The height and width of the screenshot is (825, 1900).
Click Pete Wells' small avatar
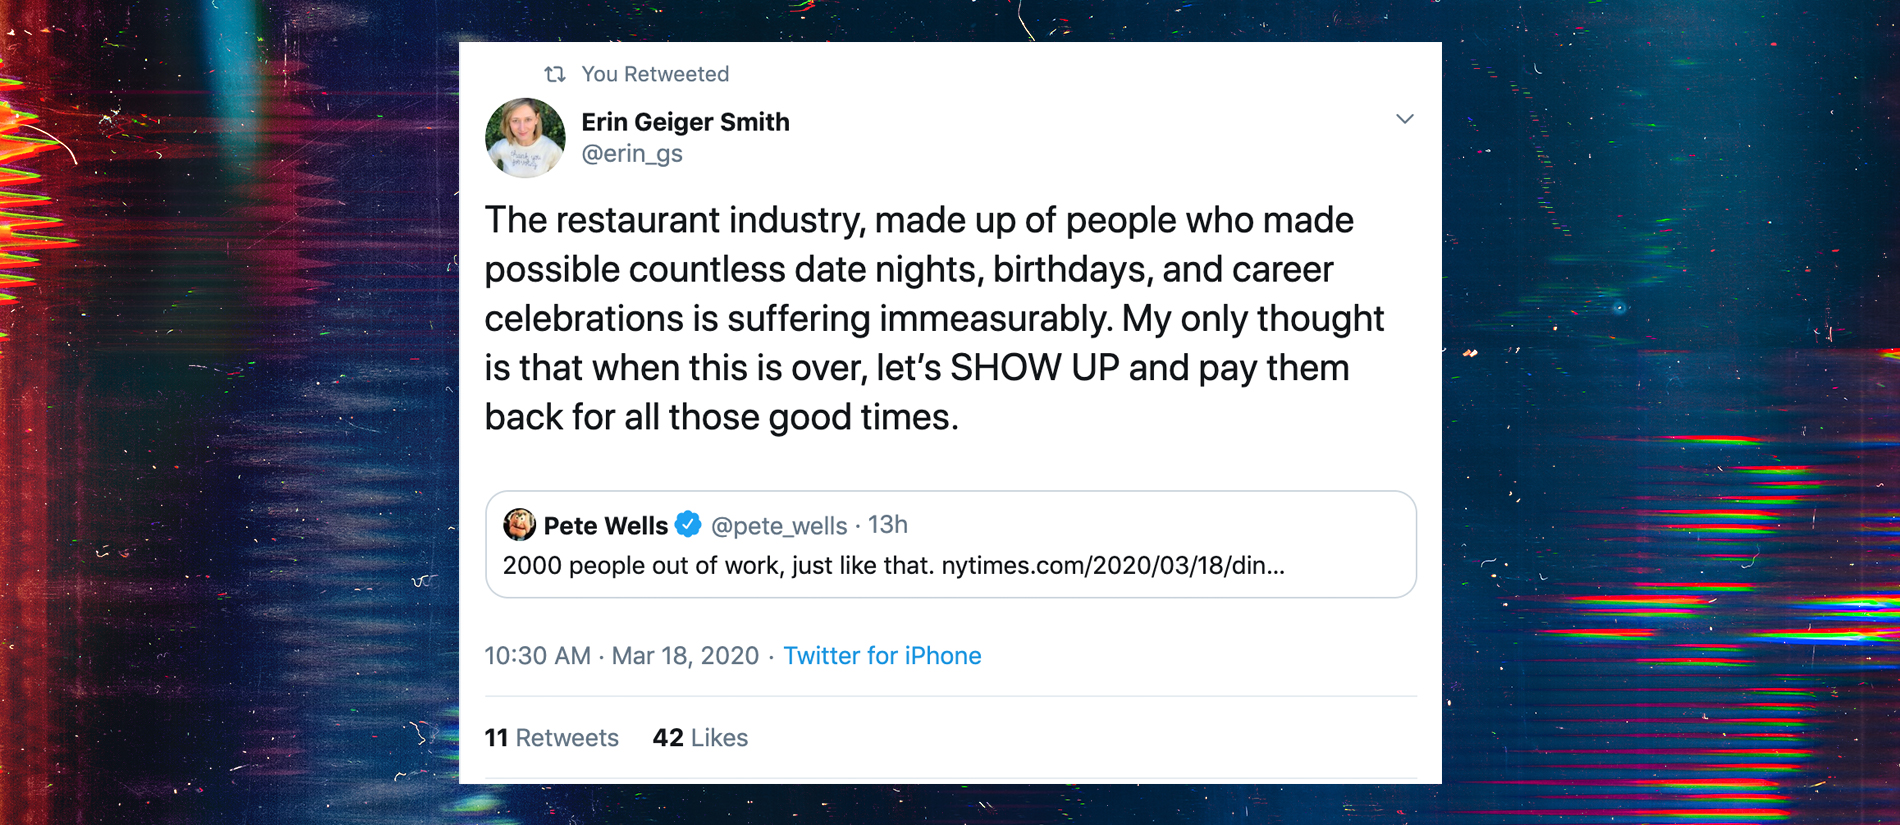point(519,524)
